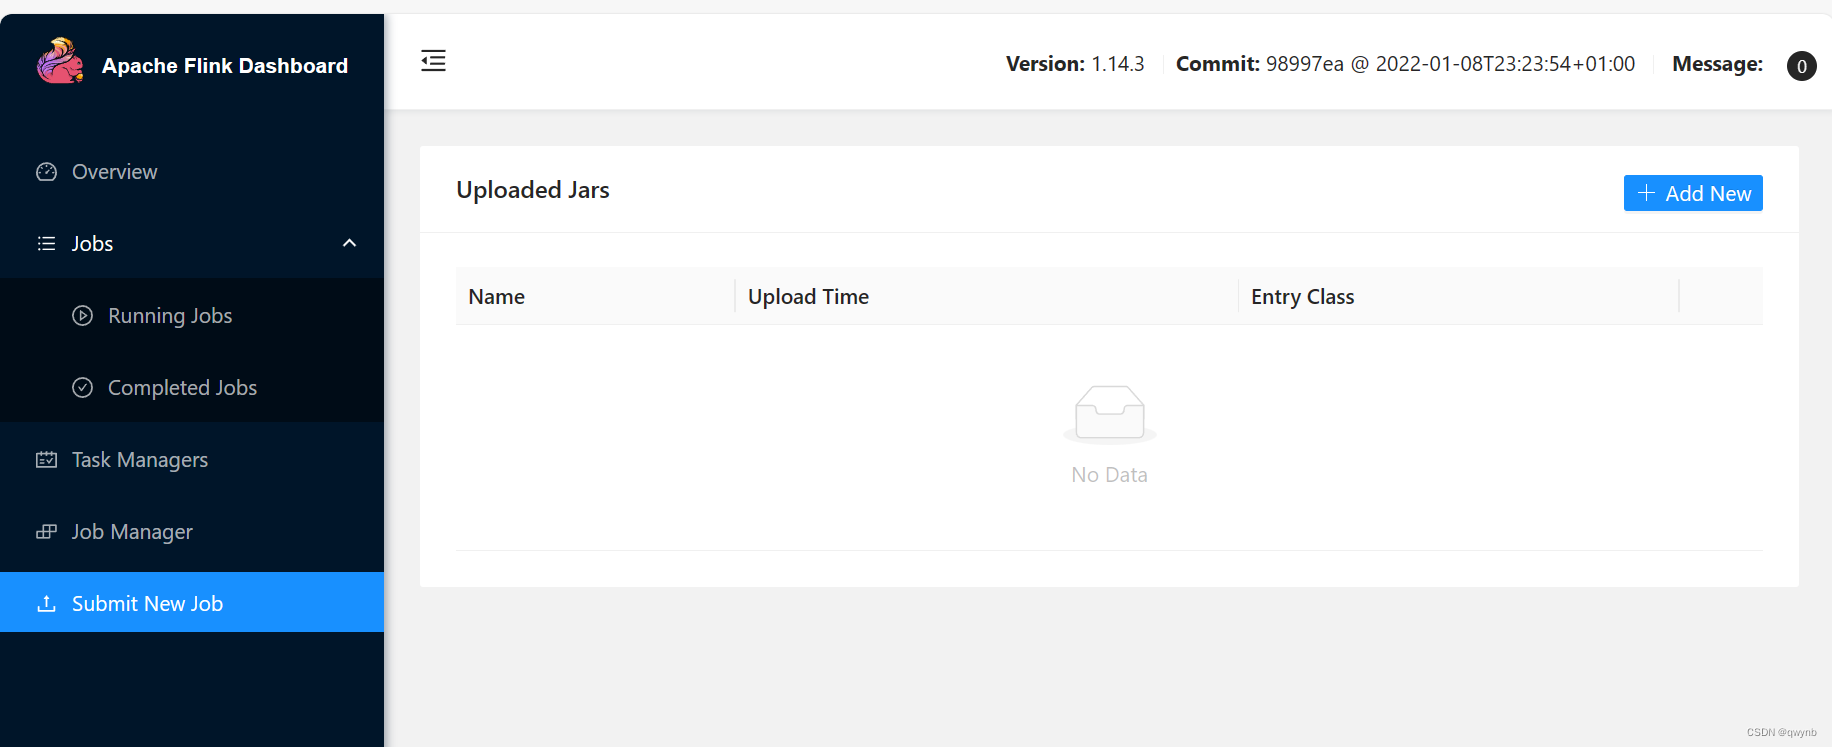
Task: Select Task Managers in sidebar
Action: coord(192,460)
